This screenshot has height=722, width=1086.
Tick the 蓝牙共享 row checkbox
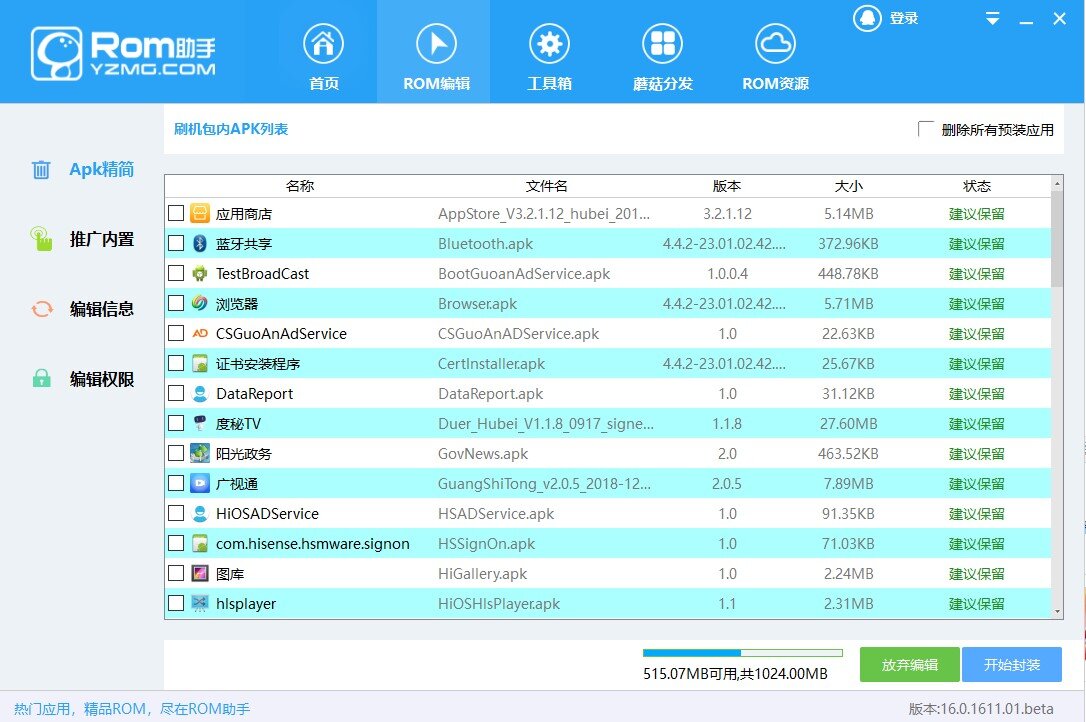(176, 243)
